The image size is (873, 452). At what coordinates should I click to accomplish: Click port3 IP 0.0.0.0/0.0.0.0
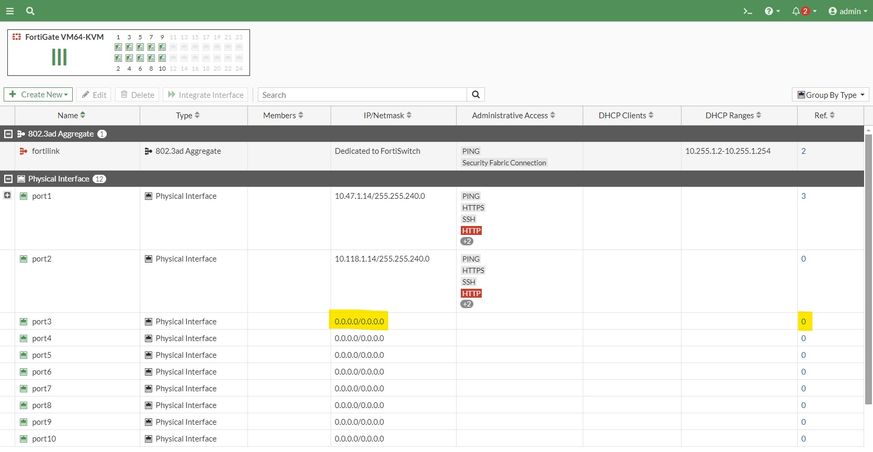coord(359,322)
